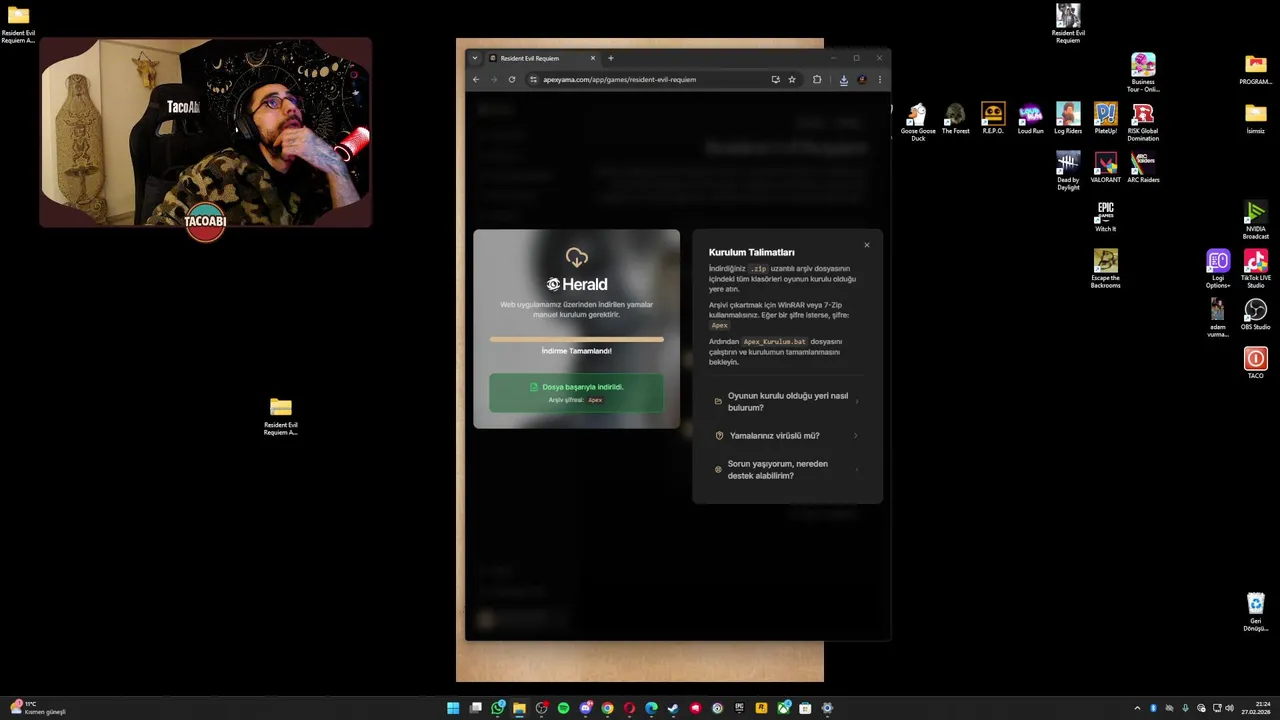Viewport: 1280px width, 720px height.
Task: Bookmark this page with the star
Action: 792,79
